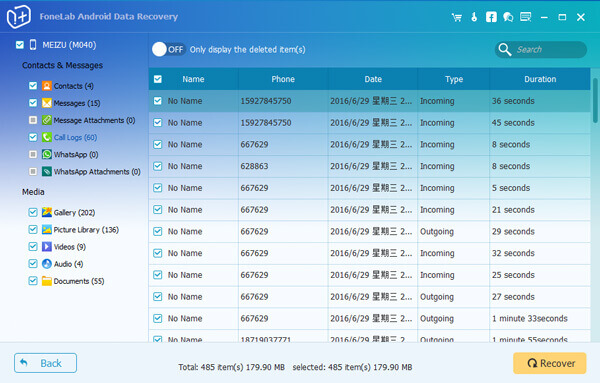This screenshot has width=600, height=383.
Task: Sort by the Type column header
Action: point(454,79)
